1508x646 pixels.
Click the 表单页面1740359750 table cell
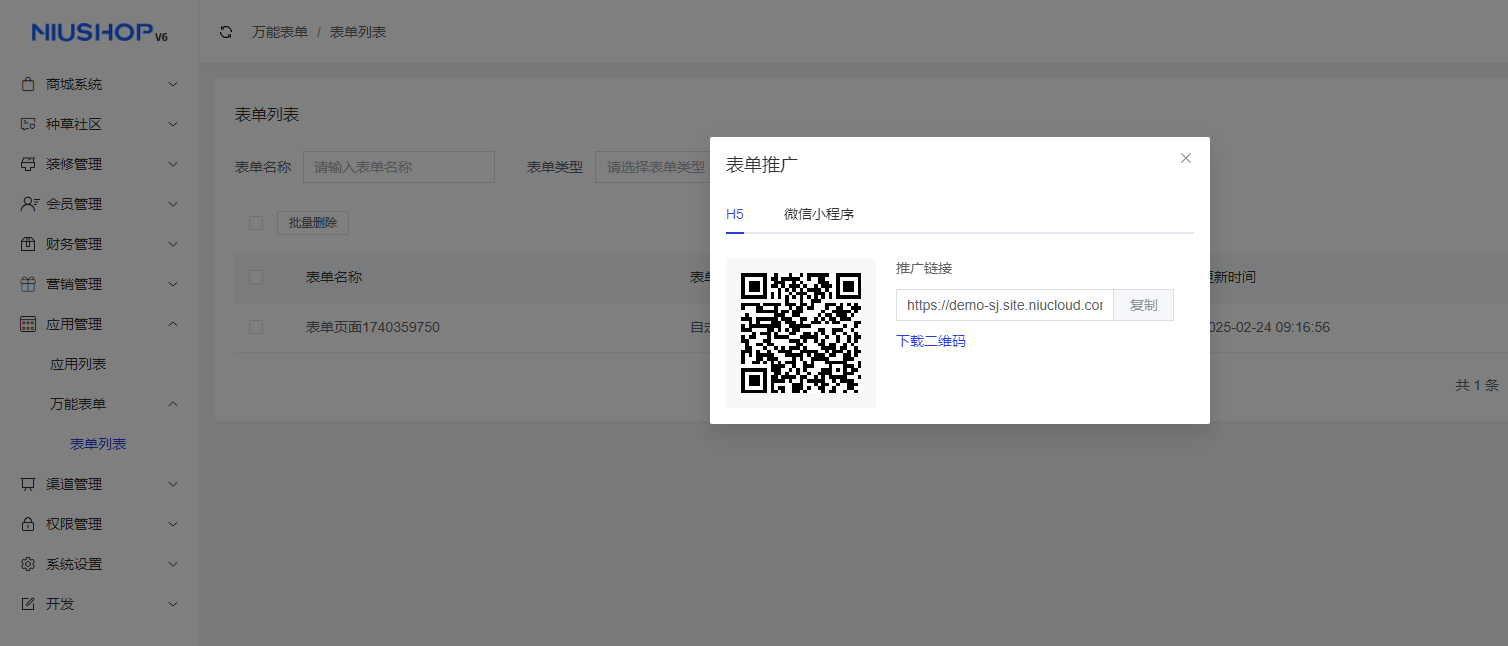tap(373, 327)
